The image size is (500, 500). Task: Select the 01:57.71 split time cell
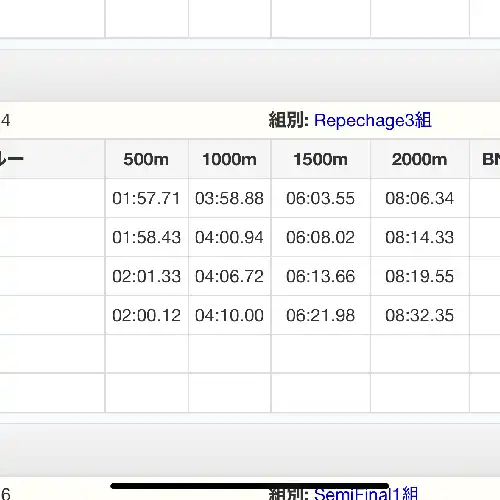pyautogui.click(x=146, y=198)
